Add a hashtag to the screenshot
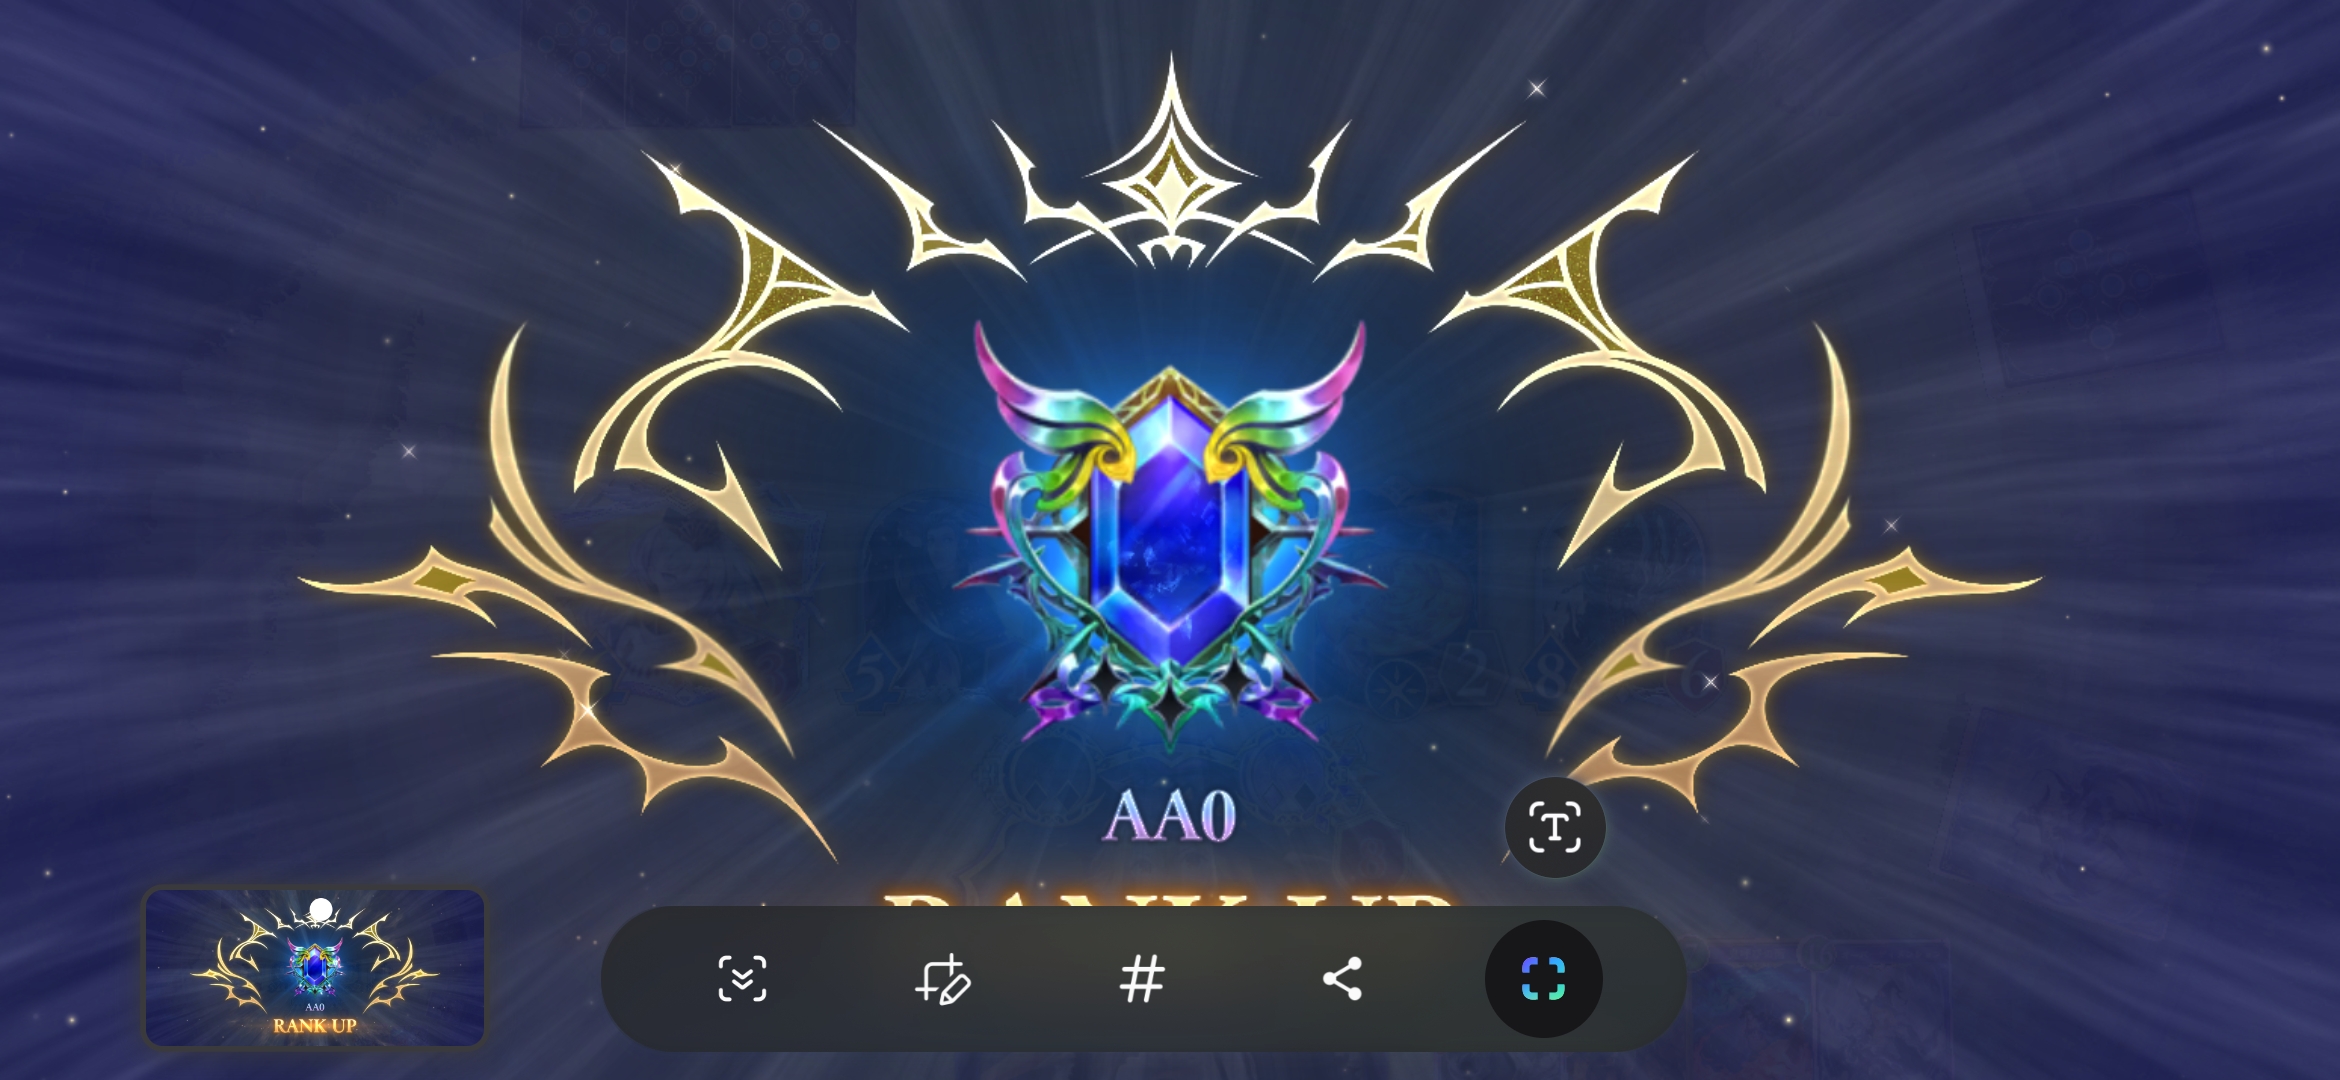 (x=1142, y=978)
